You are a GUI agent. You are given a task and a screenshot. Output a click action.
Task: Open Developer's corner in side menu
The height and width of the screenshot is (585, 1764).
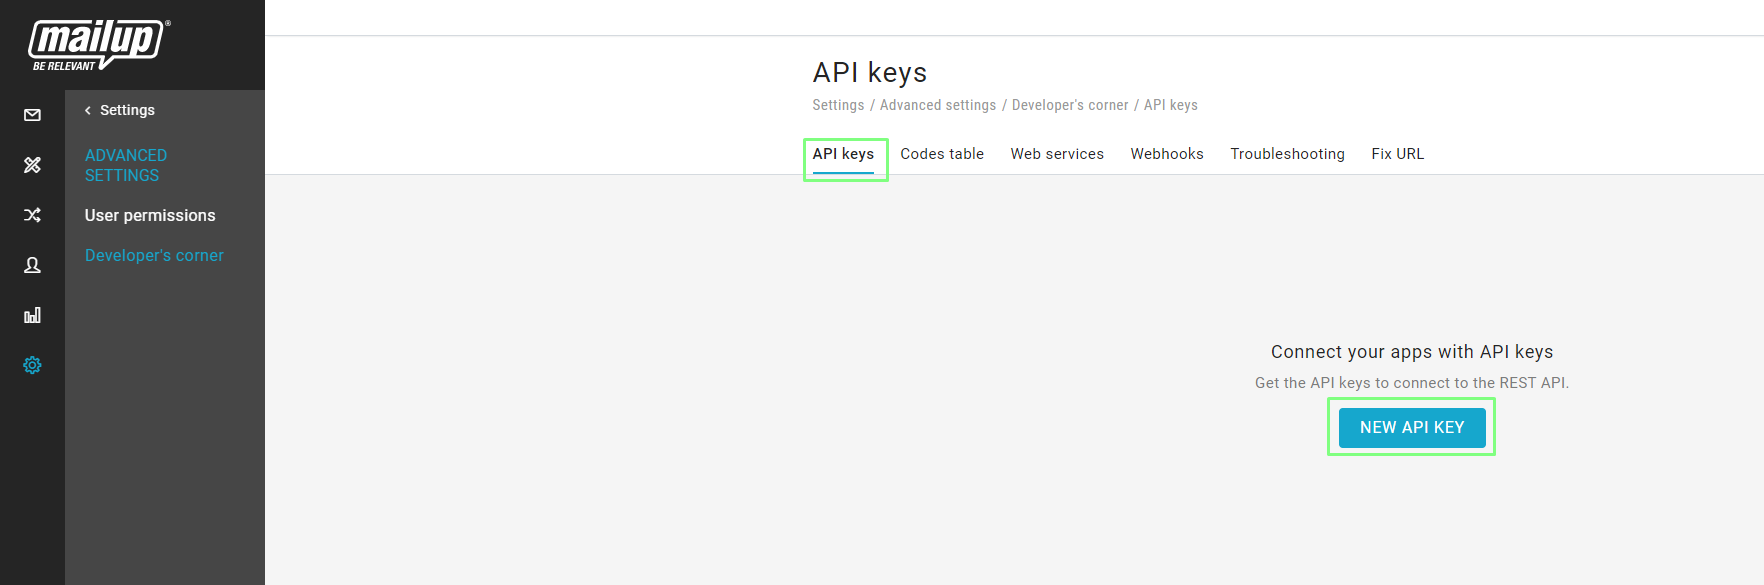pyautogui.click(x=154, y=255)
